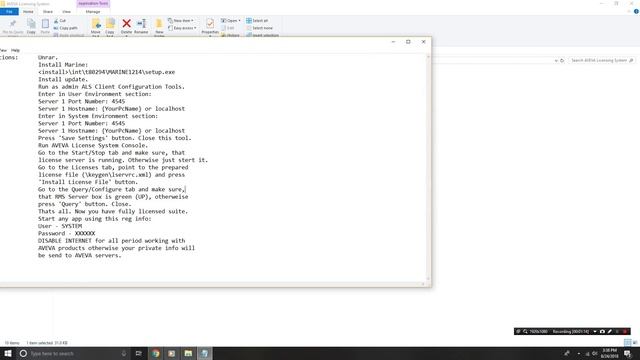Stop the recording with red button
The height and width of the screenshot is (360, 640).
(x=625, y=331)
